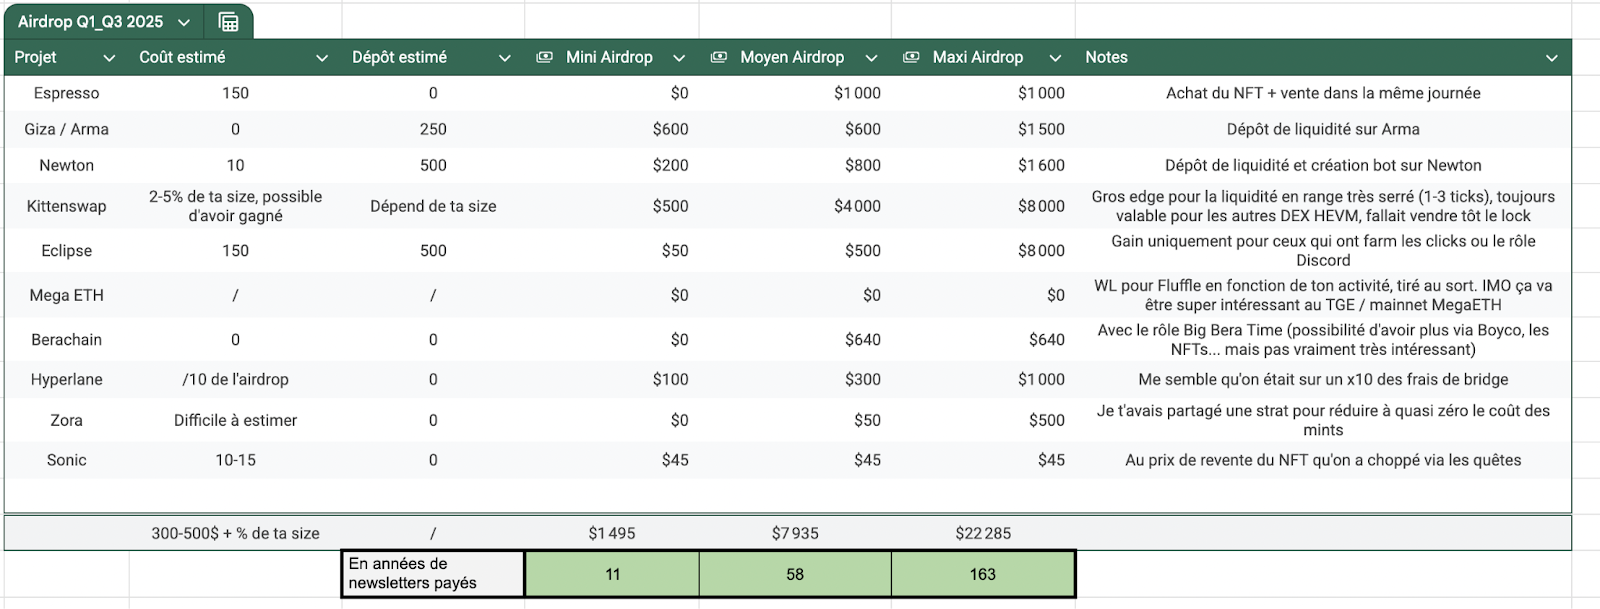Select 'En années de newsletters payés' cell

433,574
